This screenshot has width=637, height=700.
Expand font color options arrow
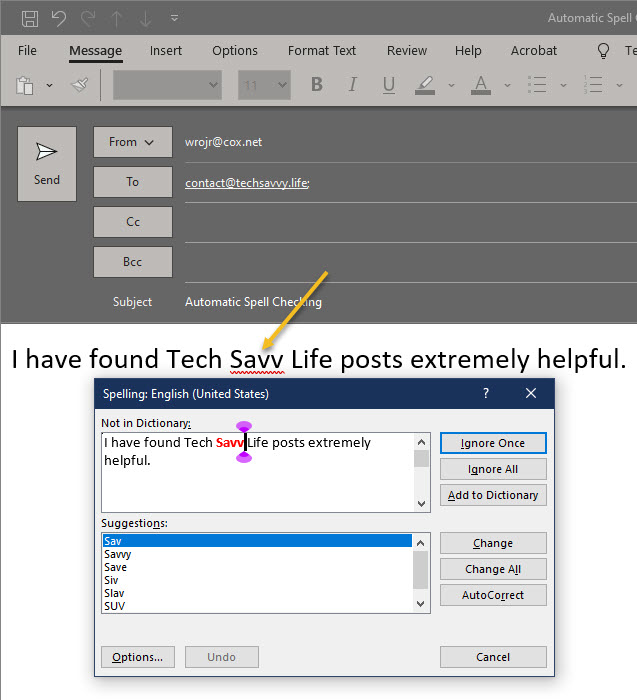[507, 85]
